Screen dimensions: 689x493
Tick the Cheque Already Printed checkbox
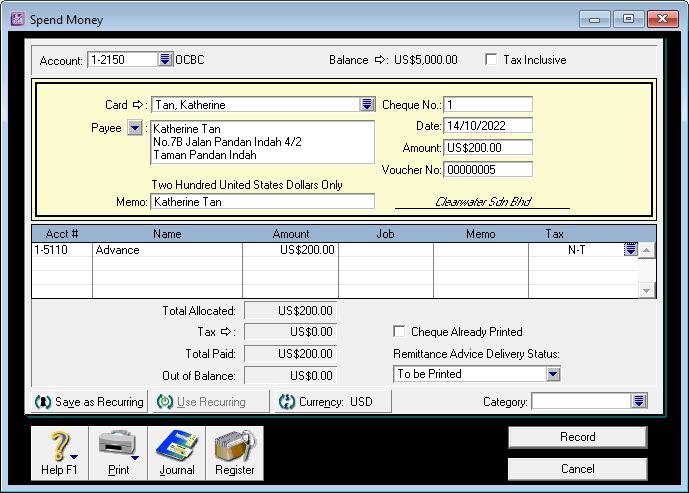(401, 332)
